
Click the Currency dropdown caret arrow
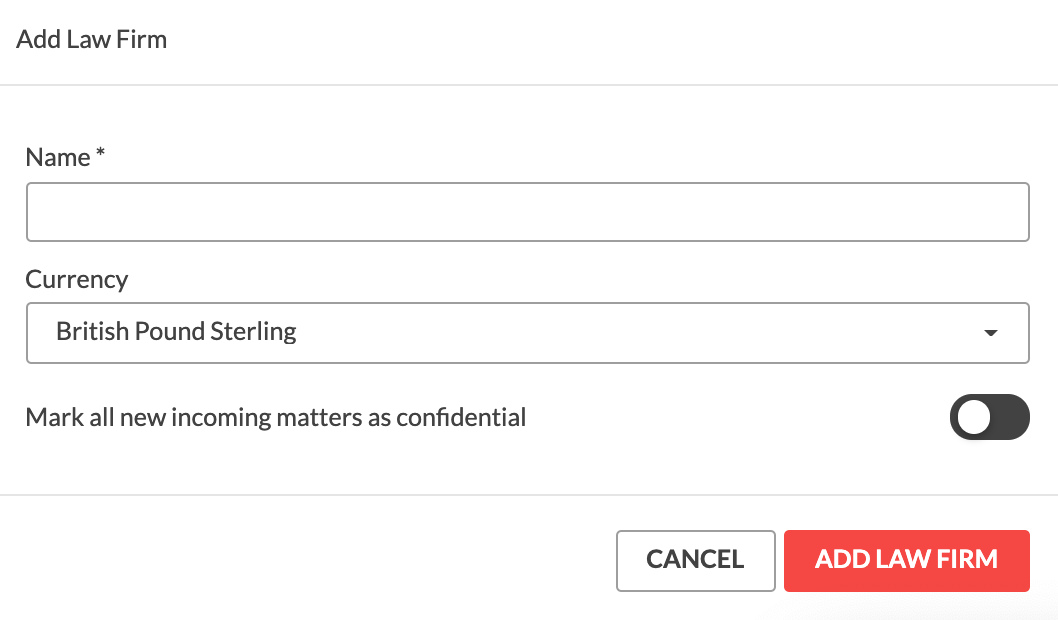point(991,333)
